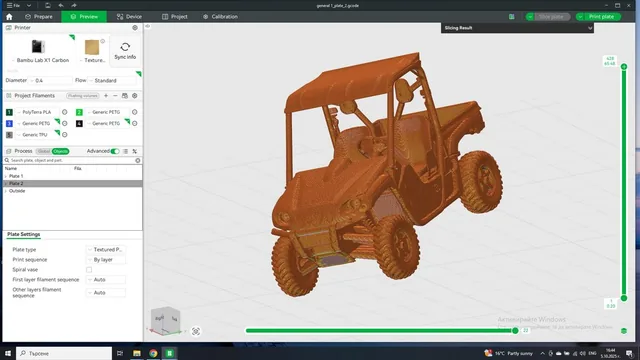Open the Plate type dropdown
Viewport: 640px width, 360px height.
[x=106, y=249]
